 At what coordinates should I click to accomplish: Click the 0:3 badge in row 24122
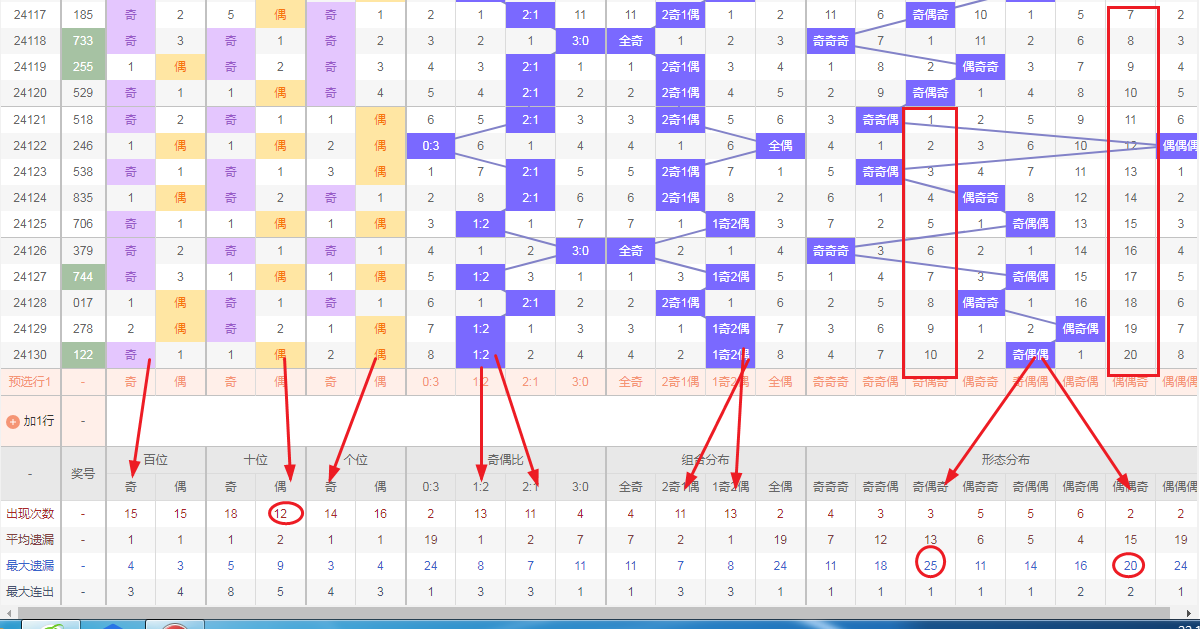431,146
